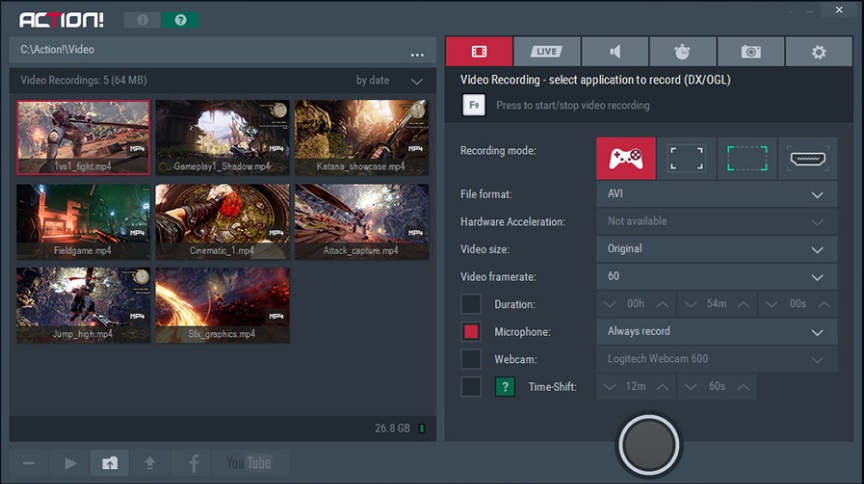
Task: Click the green help question icon
Action: [180, 20]
